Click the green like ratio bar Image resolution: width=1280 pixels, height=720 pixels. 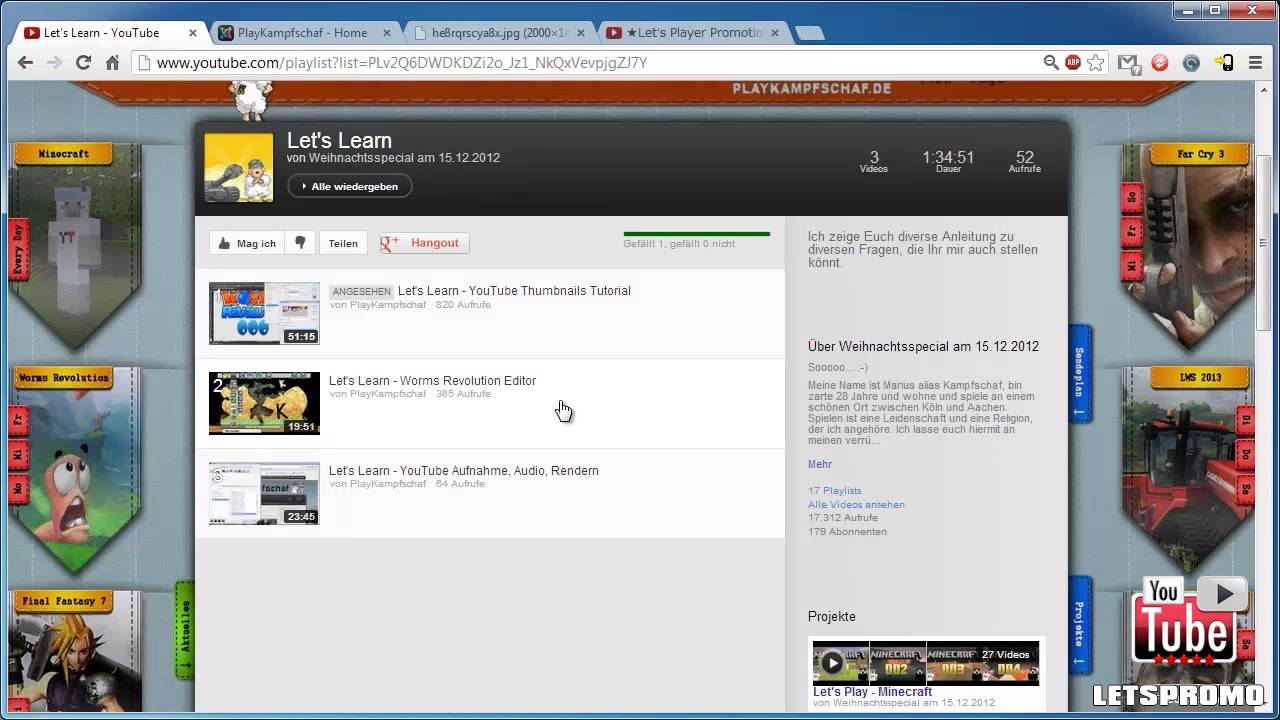click(697, 234)
